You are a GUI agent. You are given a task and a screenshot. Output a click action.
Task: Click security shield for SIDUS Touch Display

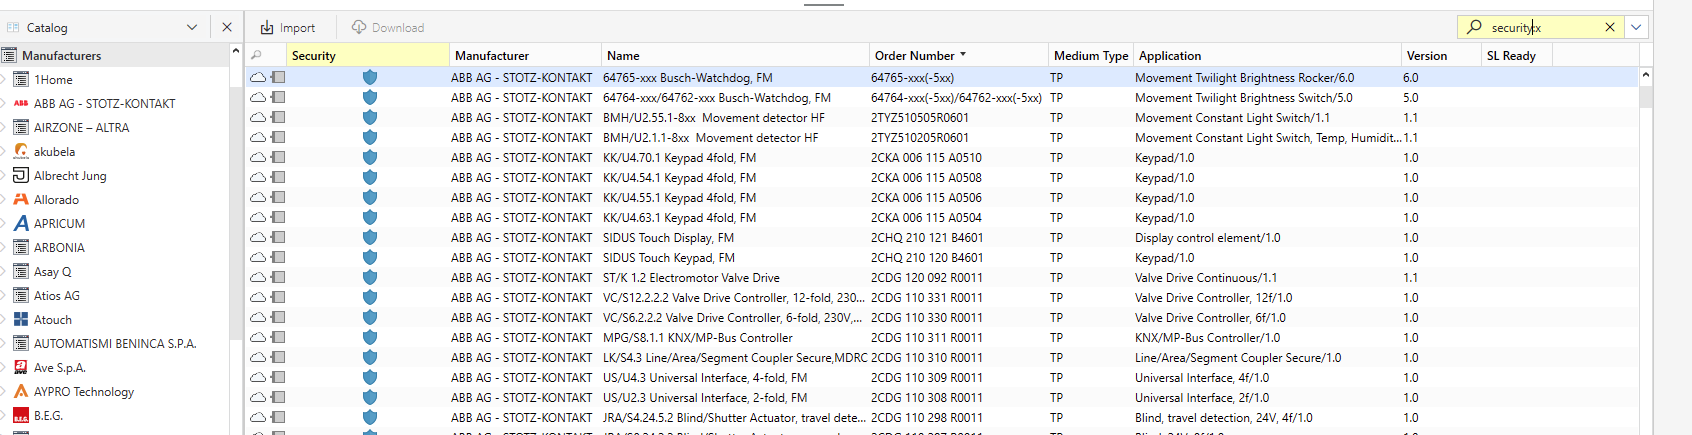369,237
